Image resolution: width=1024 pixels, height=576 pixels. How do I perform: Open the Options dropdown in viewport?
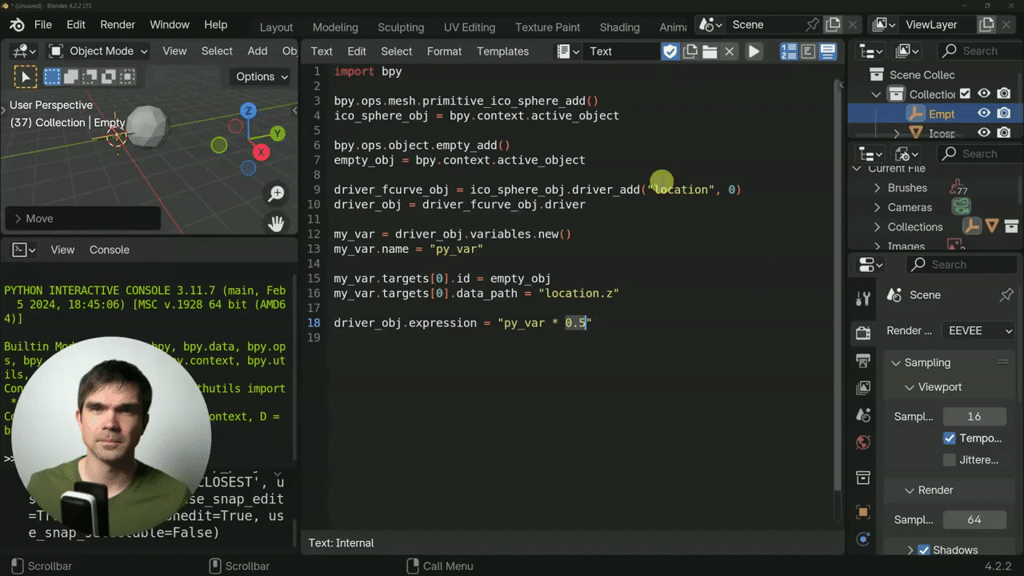(x=261, y=76)
